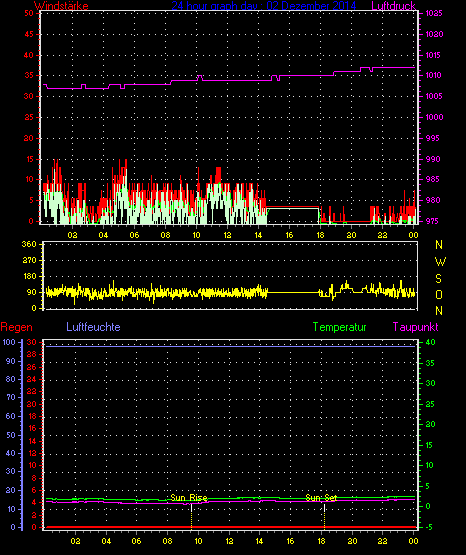Click the 'Sun Rise' marker label
The image size is (466, 555).
pos(189,498)
